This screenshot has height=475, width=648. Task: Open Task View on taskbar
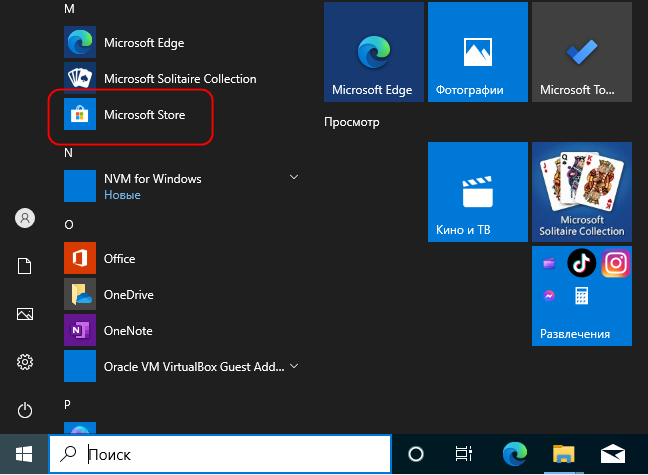point(464,454)
